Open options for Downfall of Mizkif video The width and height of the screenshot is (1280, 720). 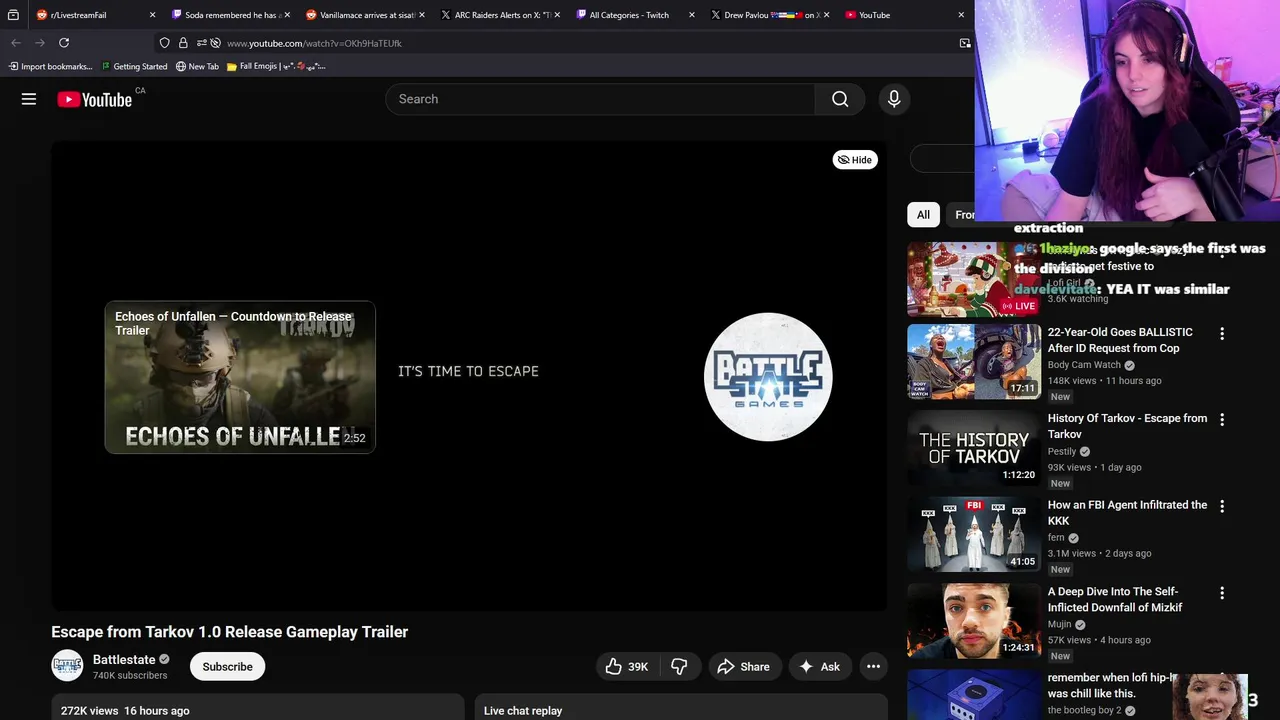(1221, 592)
